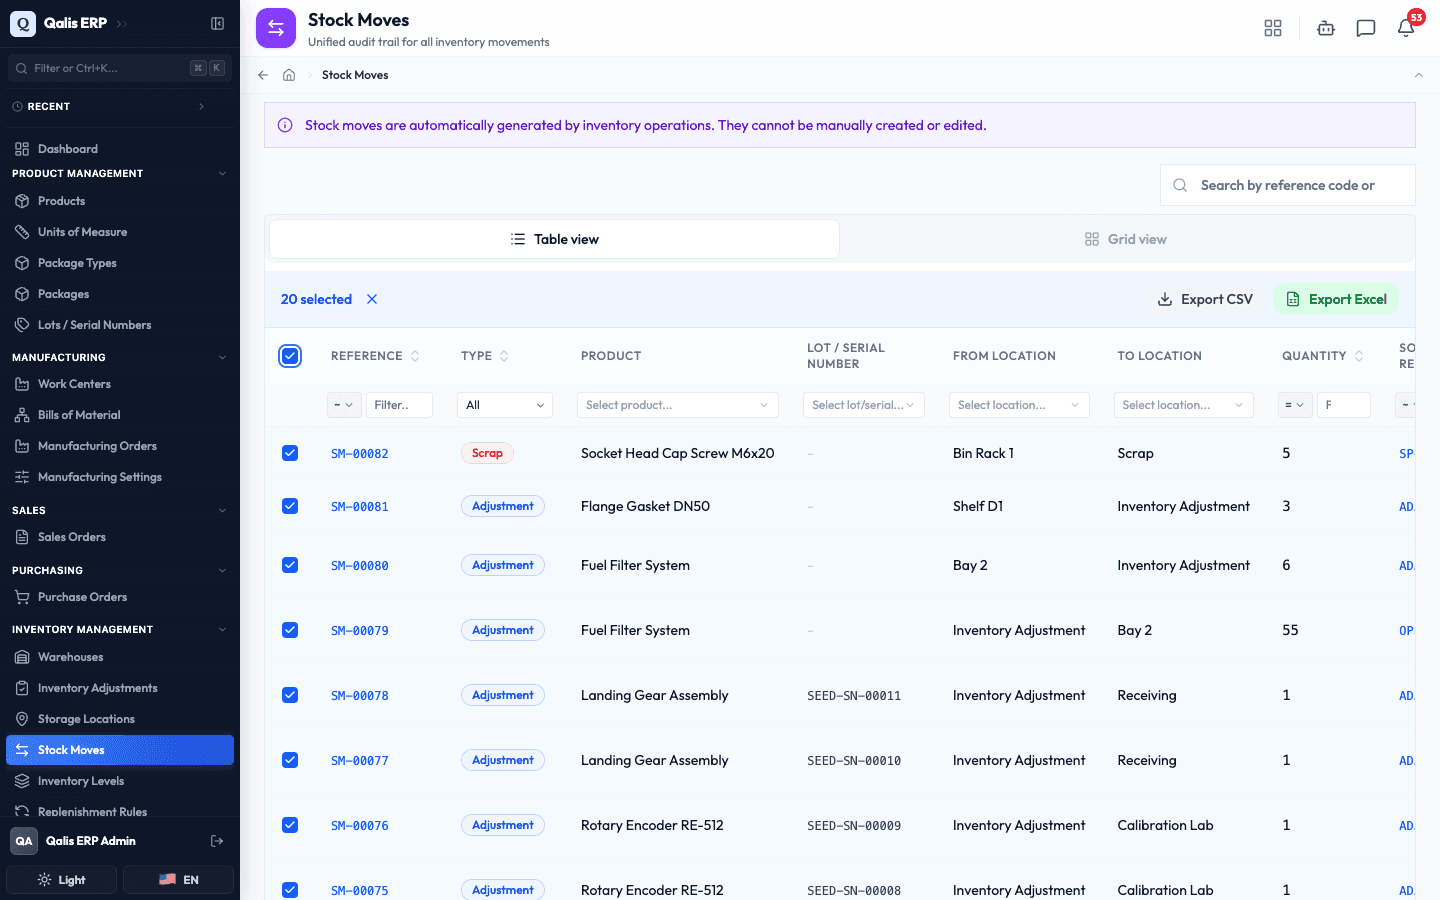Image resolution: width=1440 pixels, height=900 pixels.
Task: Uncheck row SM-00082 checkbox
Action: point(290,453)
